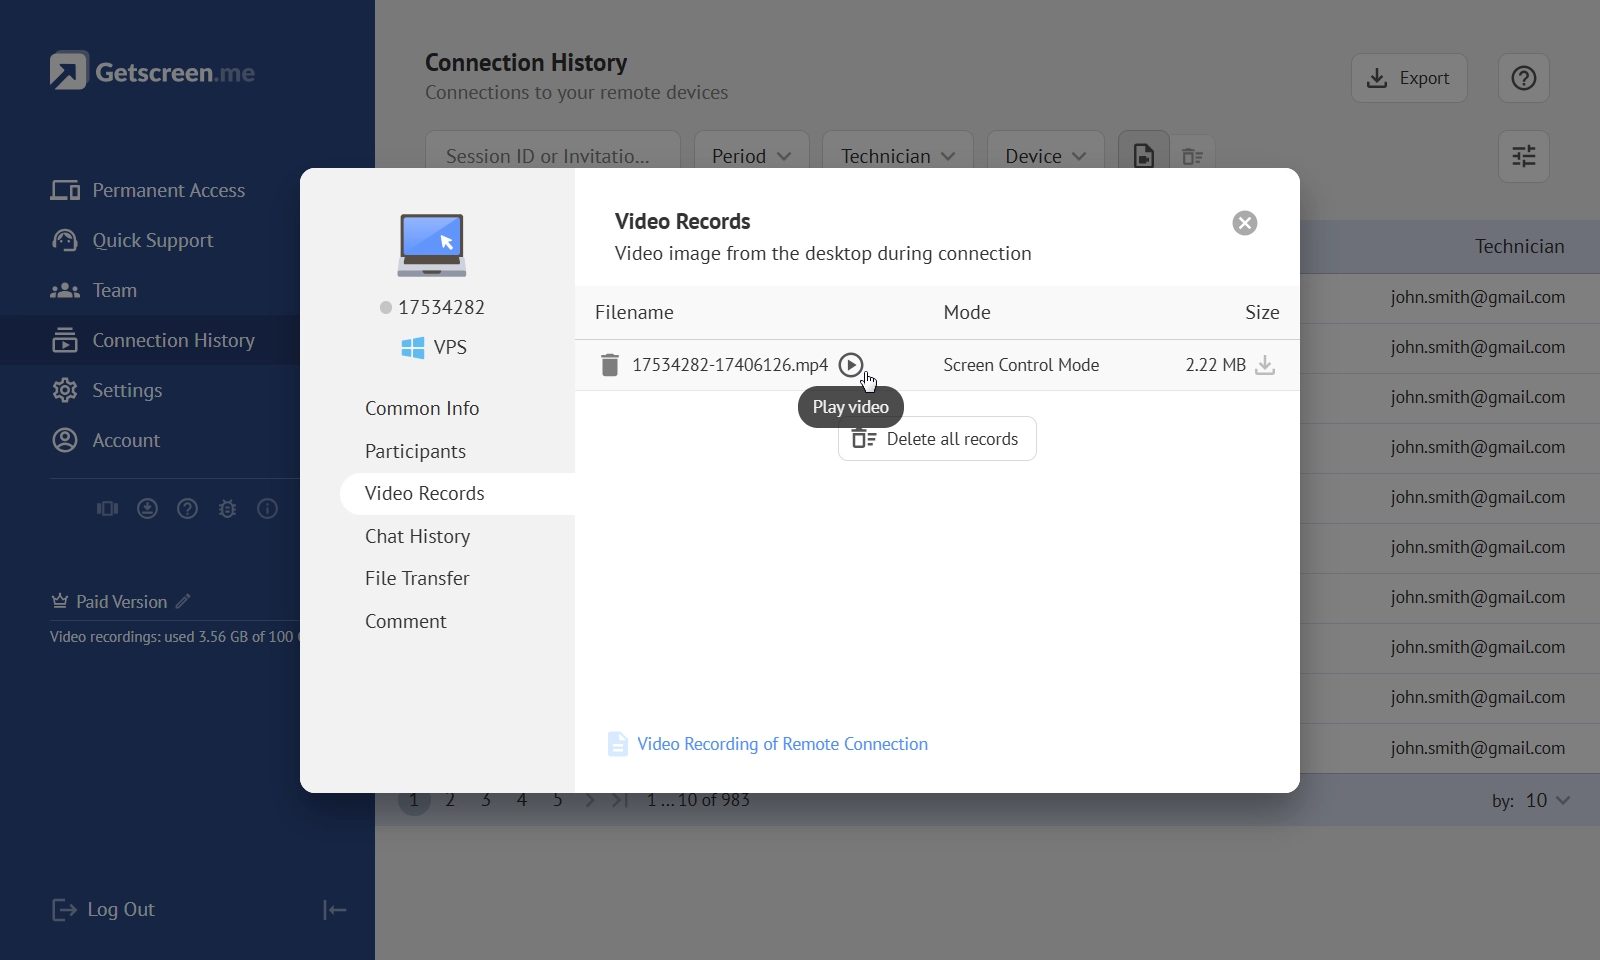Open the table settings sliders icon

(1523, 156)
